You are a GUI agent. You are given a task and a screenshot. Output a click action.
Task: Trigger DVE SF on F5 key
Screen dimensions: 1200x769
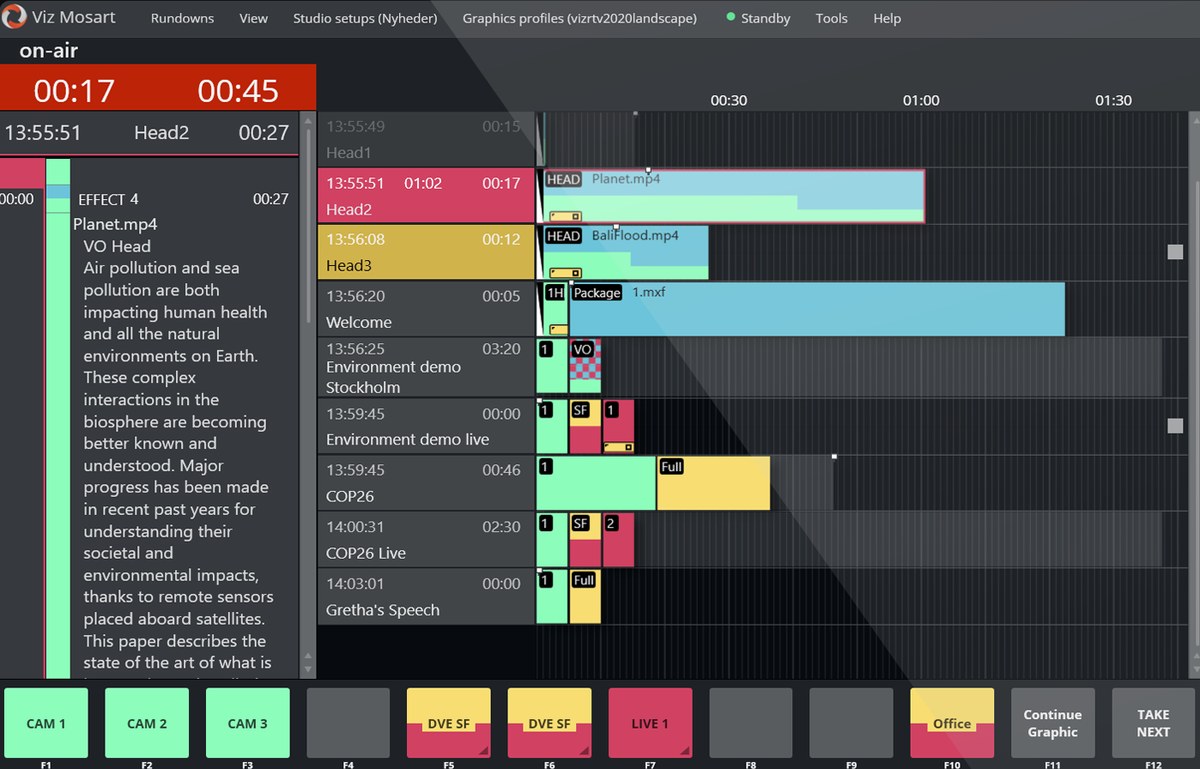point(449,723)
